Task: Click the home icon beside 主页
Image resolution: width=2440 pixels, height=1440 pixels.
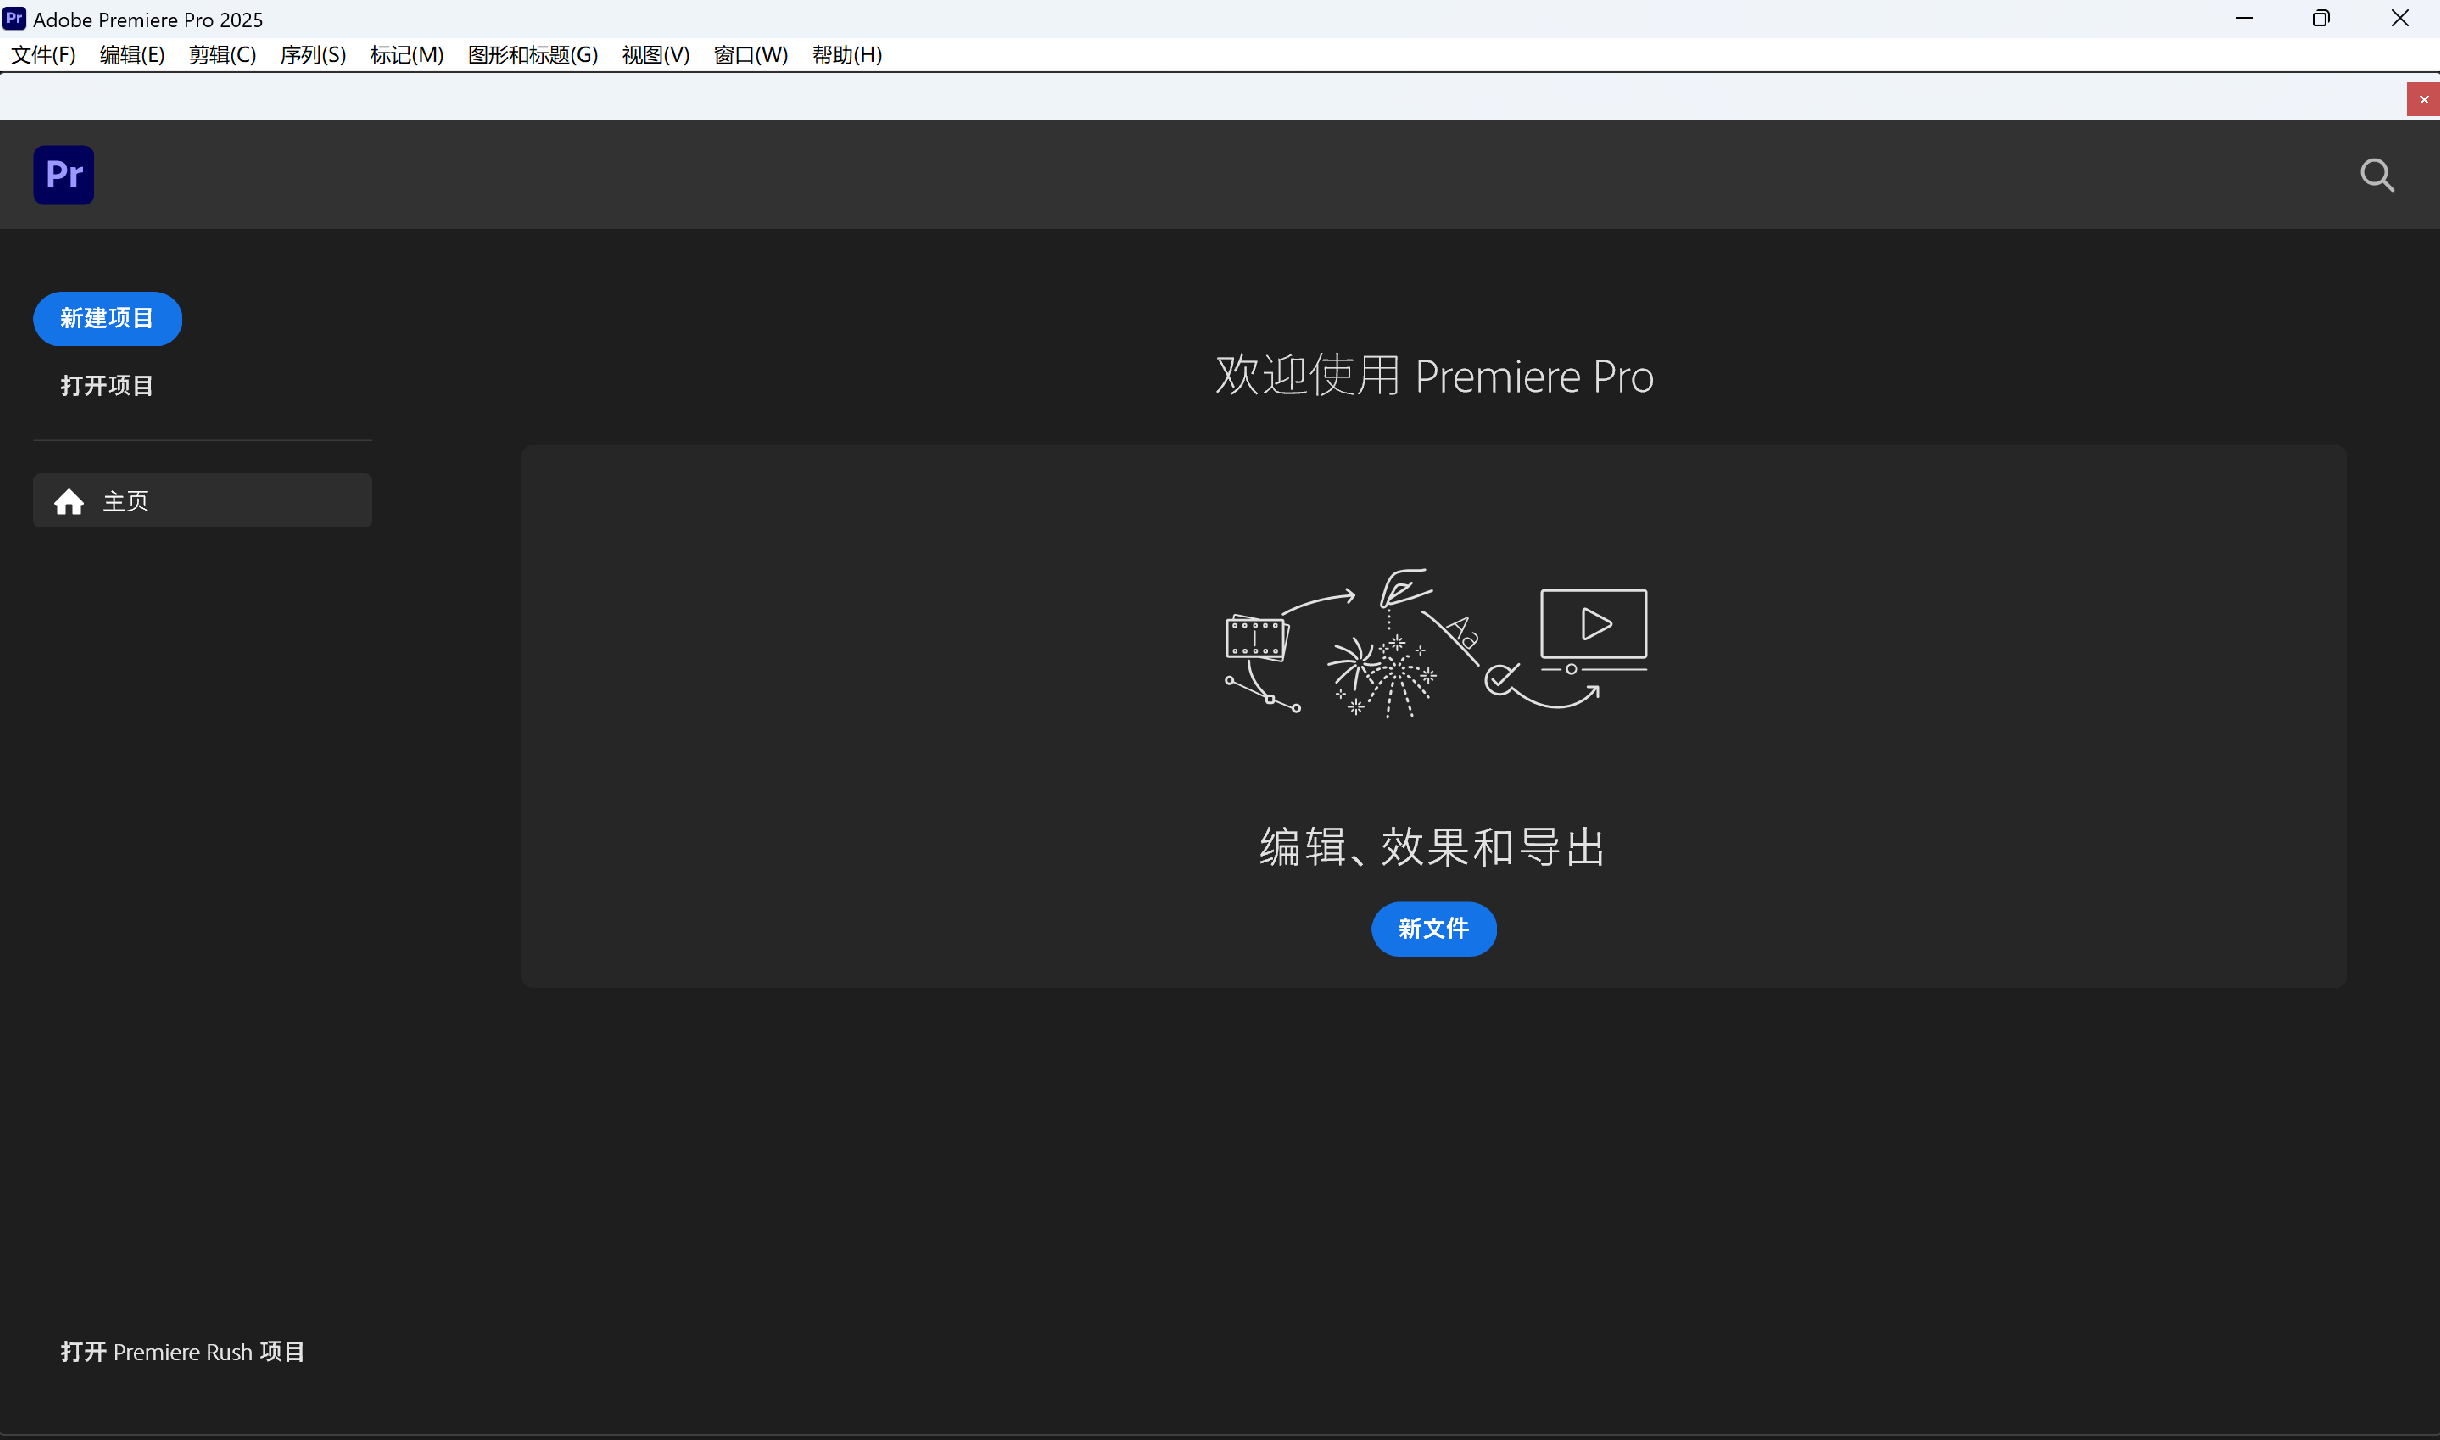Action: tap(69, 501)
